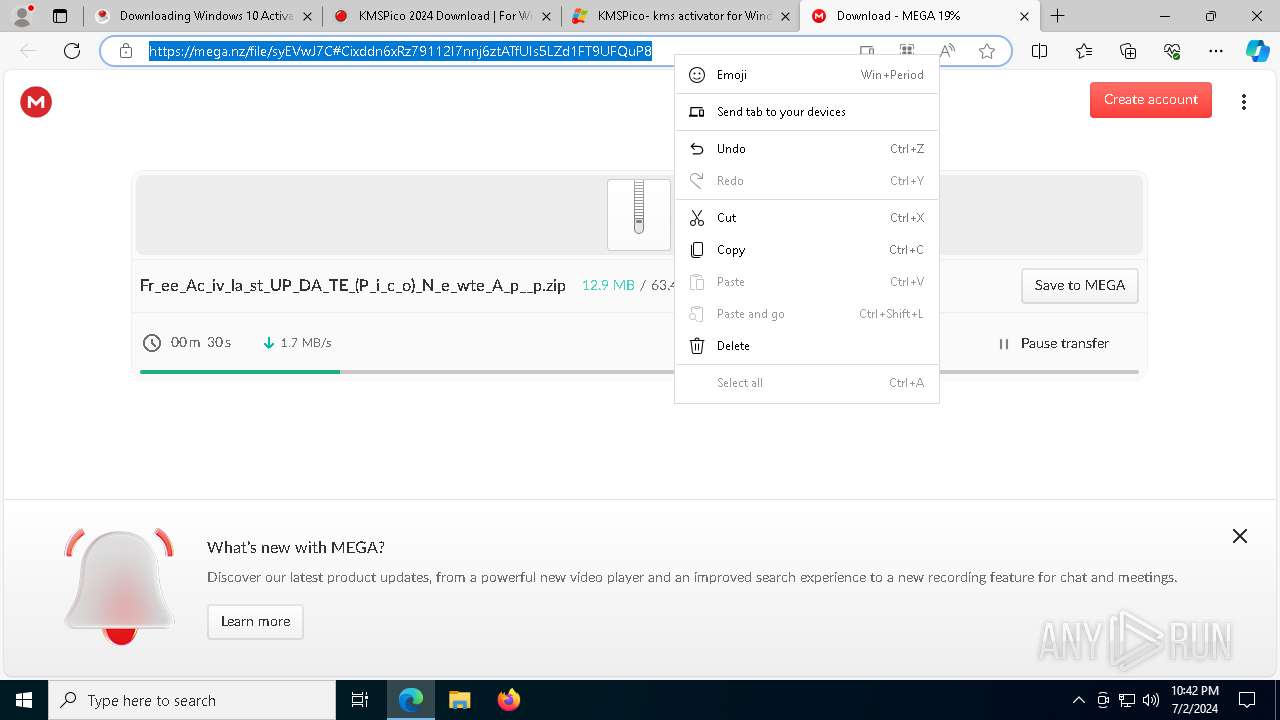This screenshot has width=1280, height=720.
Task: Choose Send tab to your devices
Action: click(x=807, y=112)
